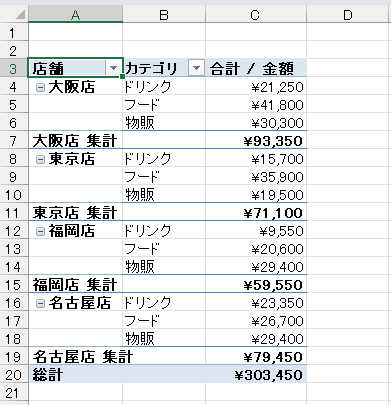The width and height of the screenshot is (391, 405).
Task: Select column D header
Action: [x=348, y=15]
